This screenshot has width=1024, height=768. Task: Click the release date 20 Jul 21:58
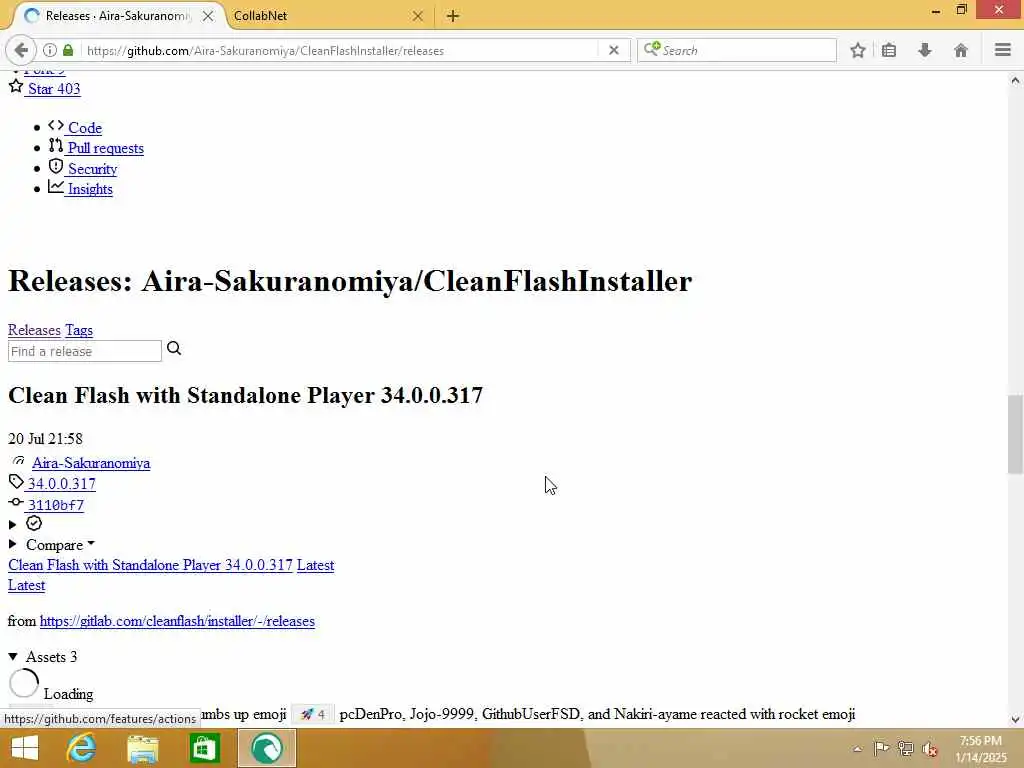tap(45, 439)
